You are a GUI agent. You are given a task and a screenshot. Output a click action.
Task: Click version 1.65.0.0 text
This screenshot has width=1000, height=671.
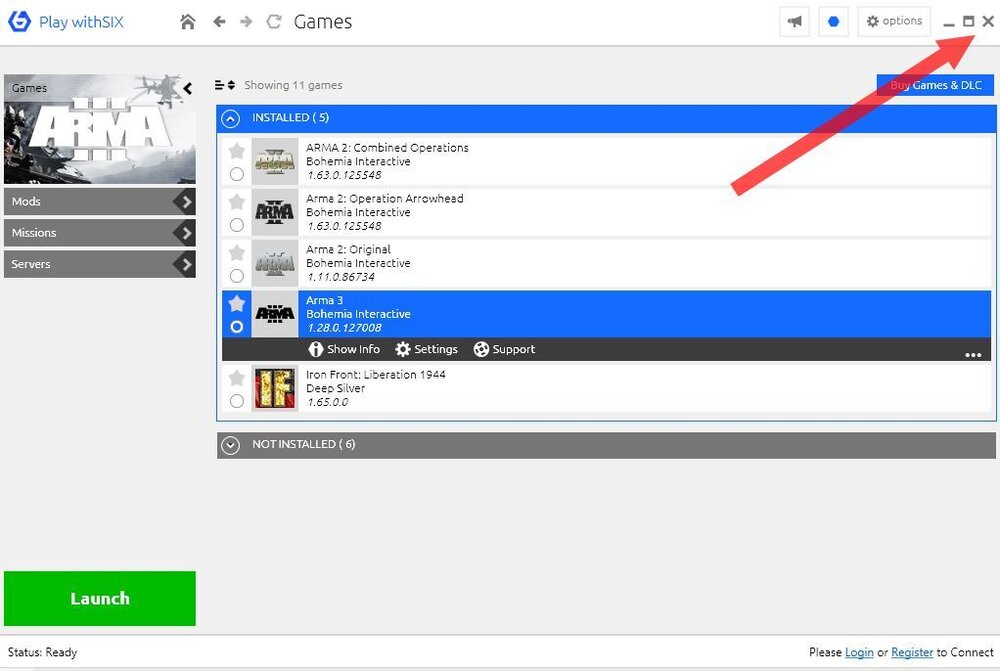(328, 402)
